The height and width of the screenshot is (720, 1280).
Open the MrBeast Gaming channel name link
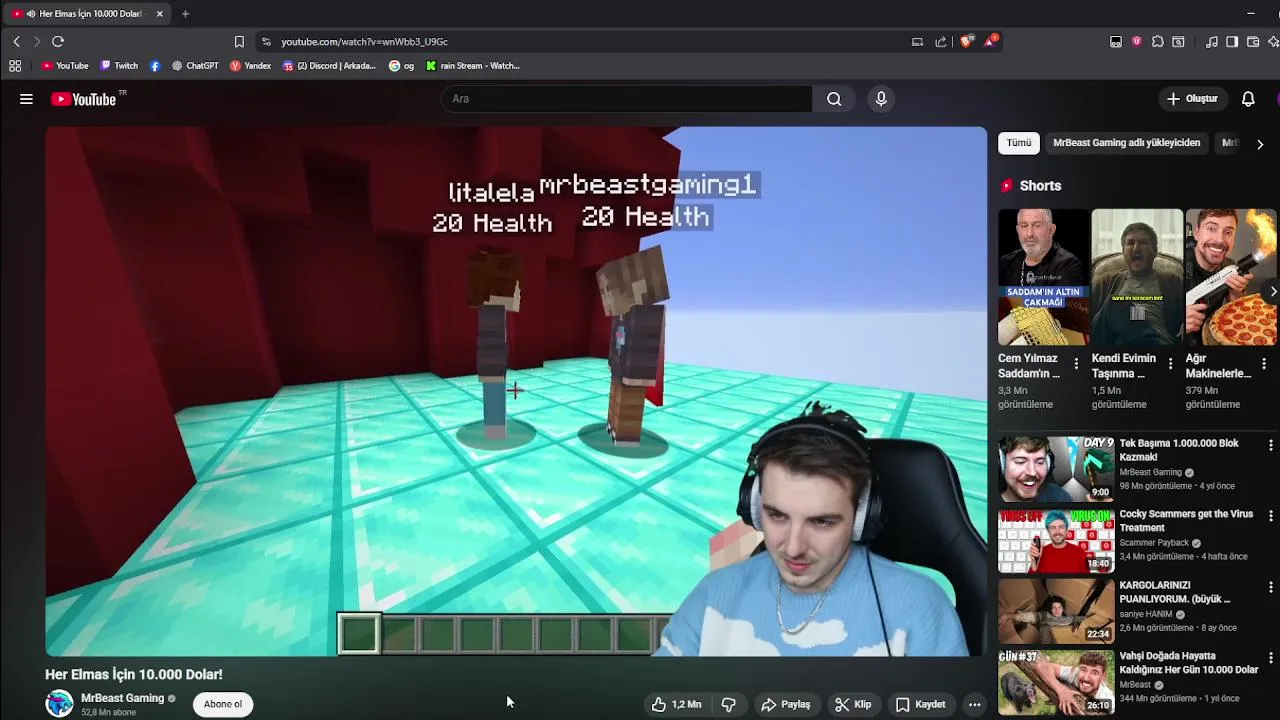pos(122,698)
